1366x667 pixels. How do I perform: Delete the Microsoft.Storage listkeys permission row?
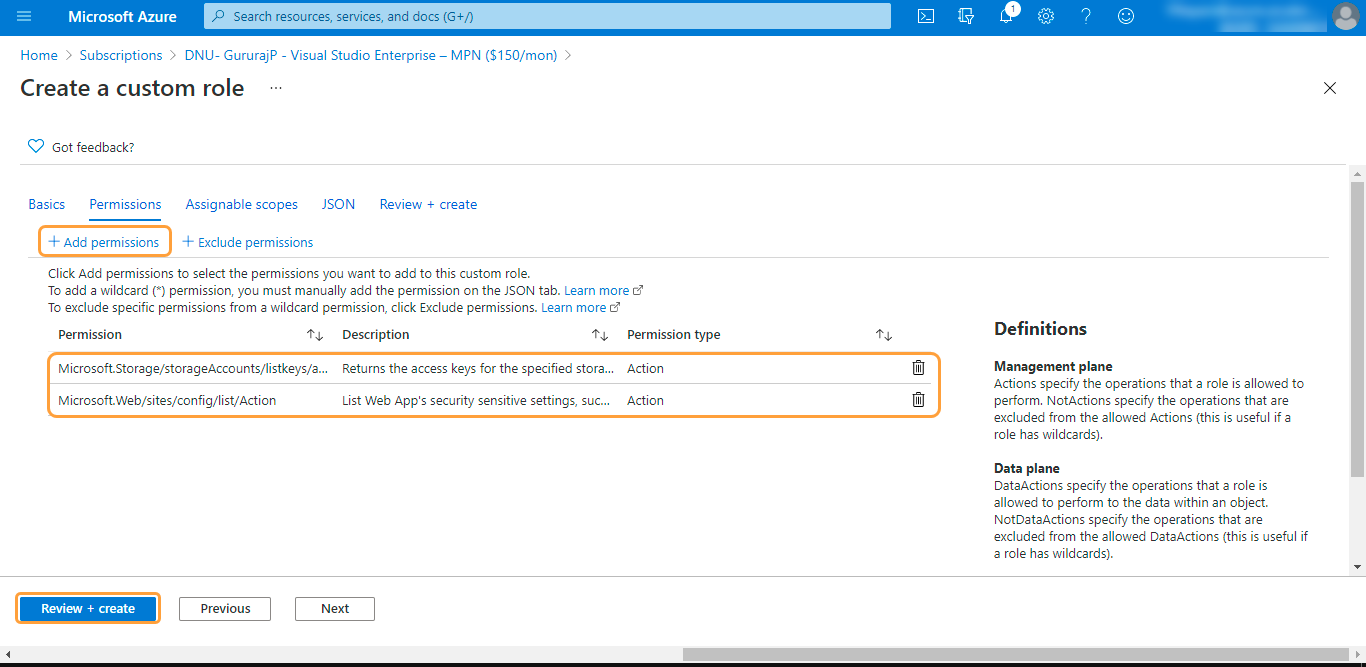(918, 367)
